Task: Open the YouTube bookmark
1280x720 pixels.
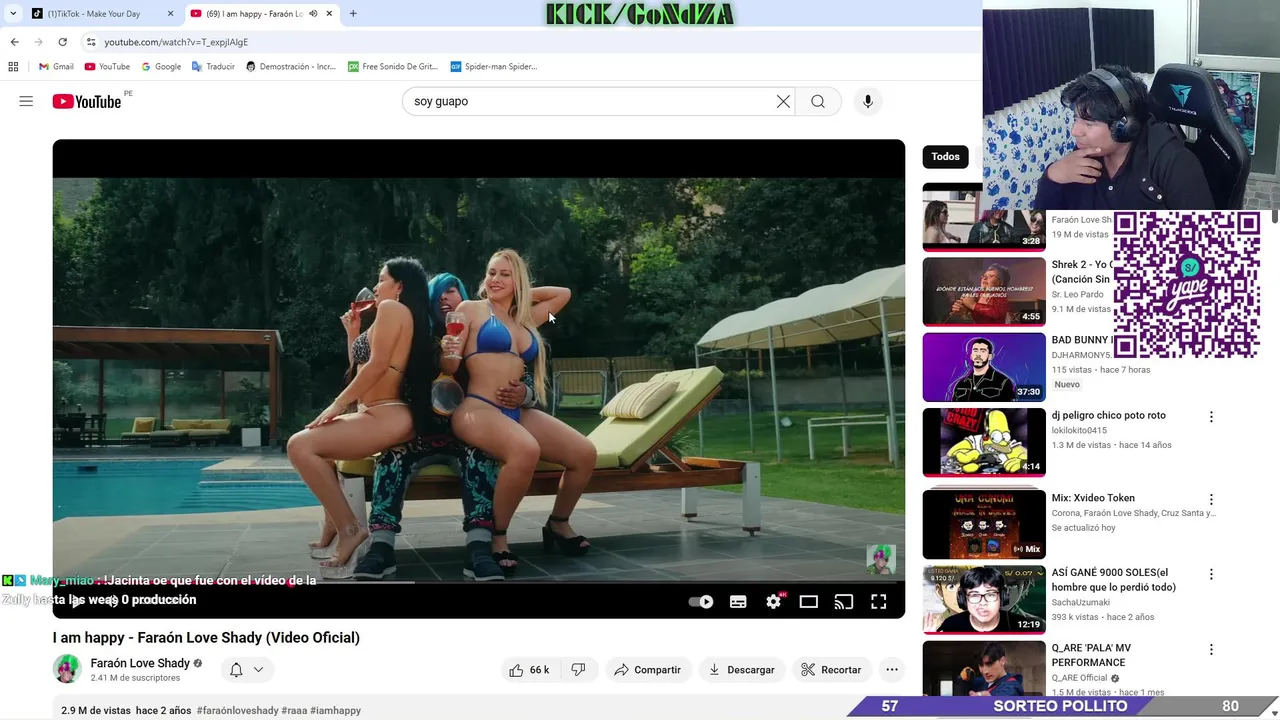Action: point(107,67)
